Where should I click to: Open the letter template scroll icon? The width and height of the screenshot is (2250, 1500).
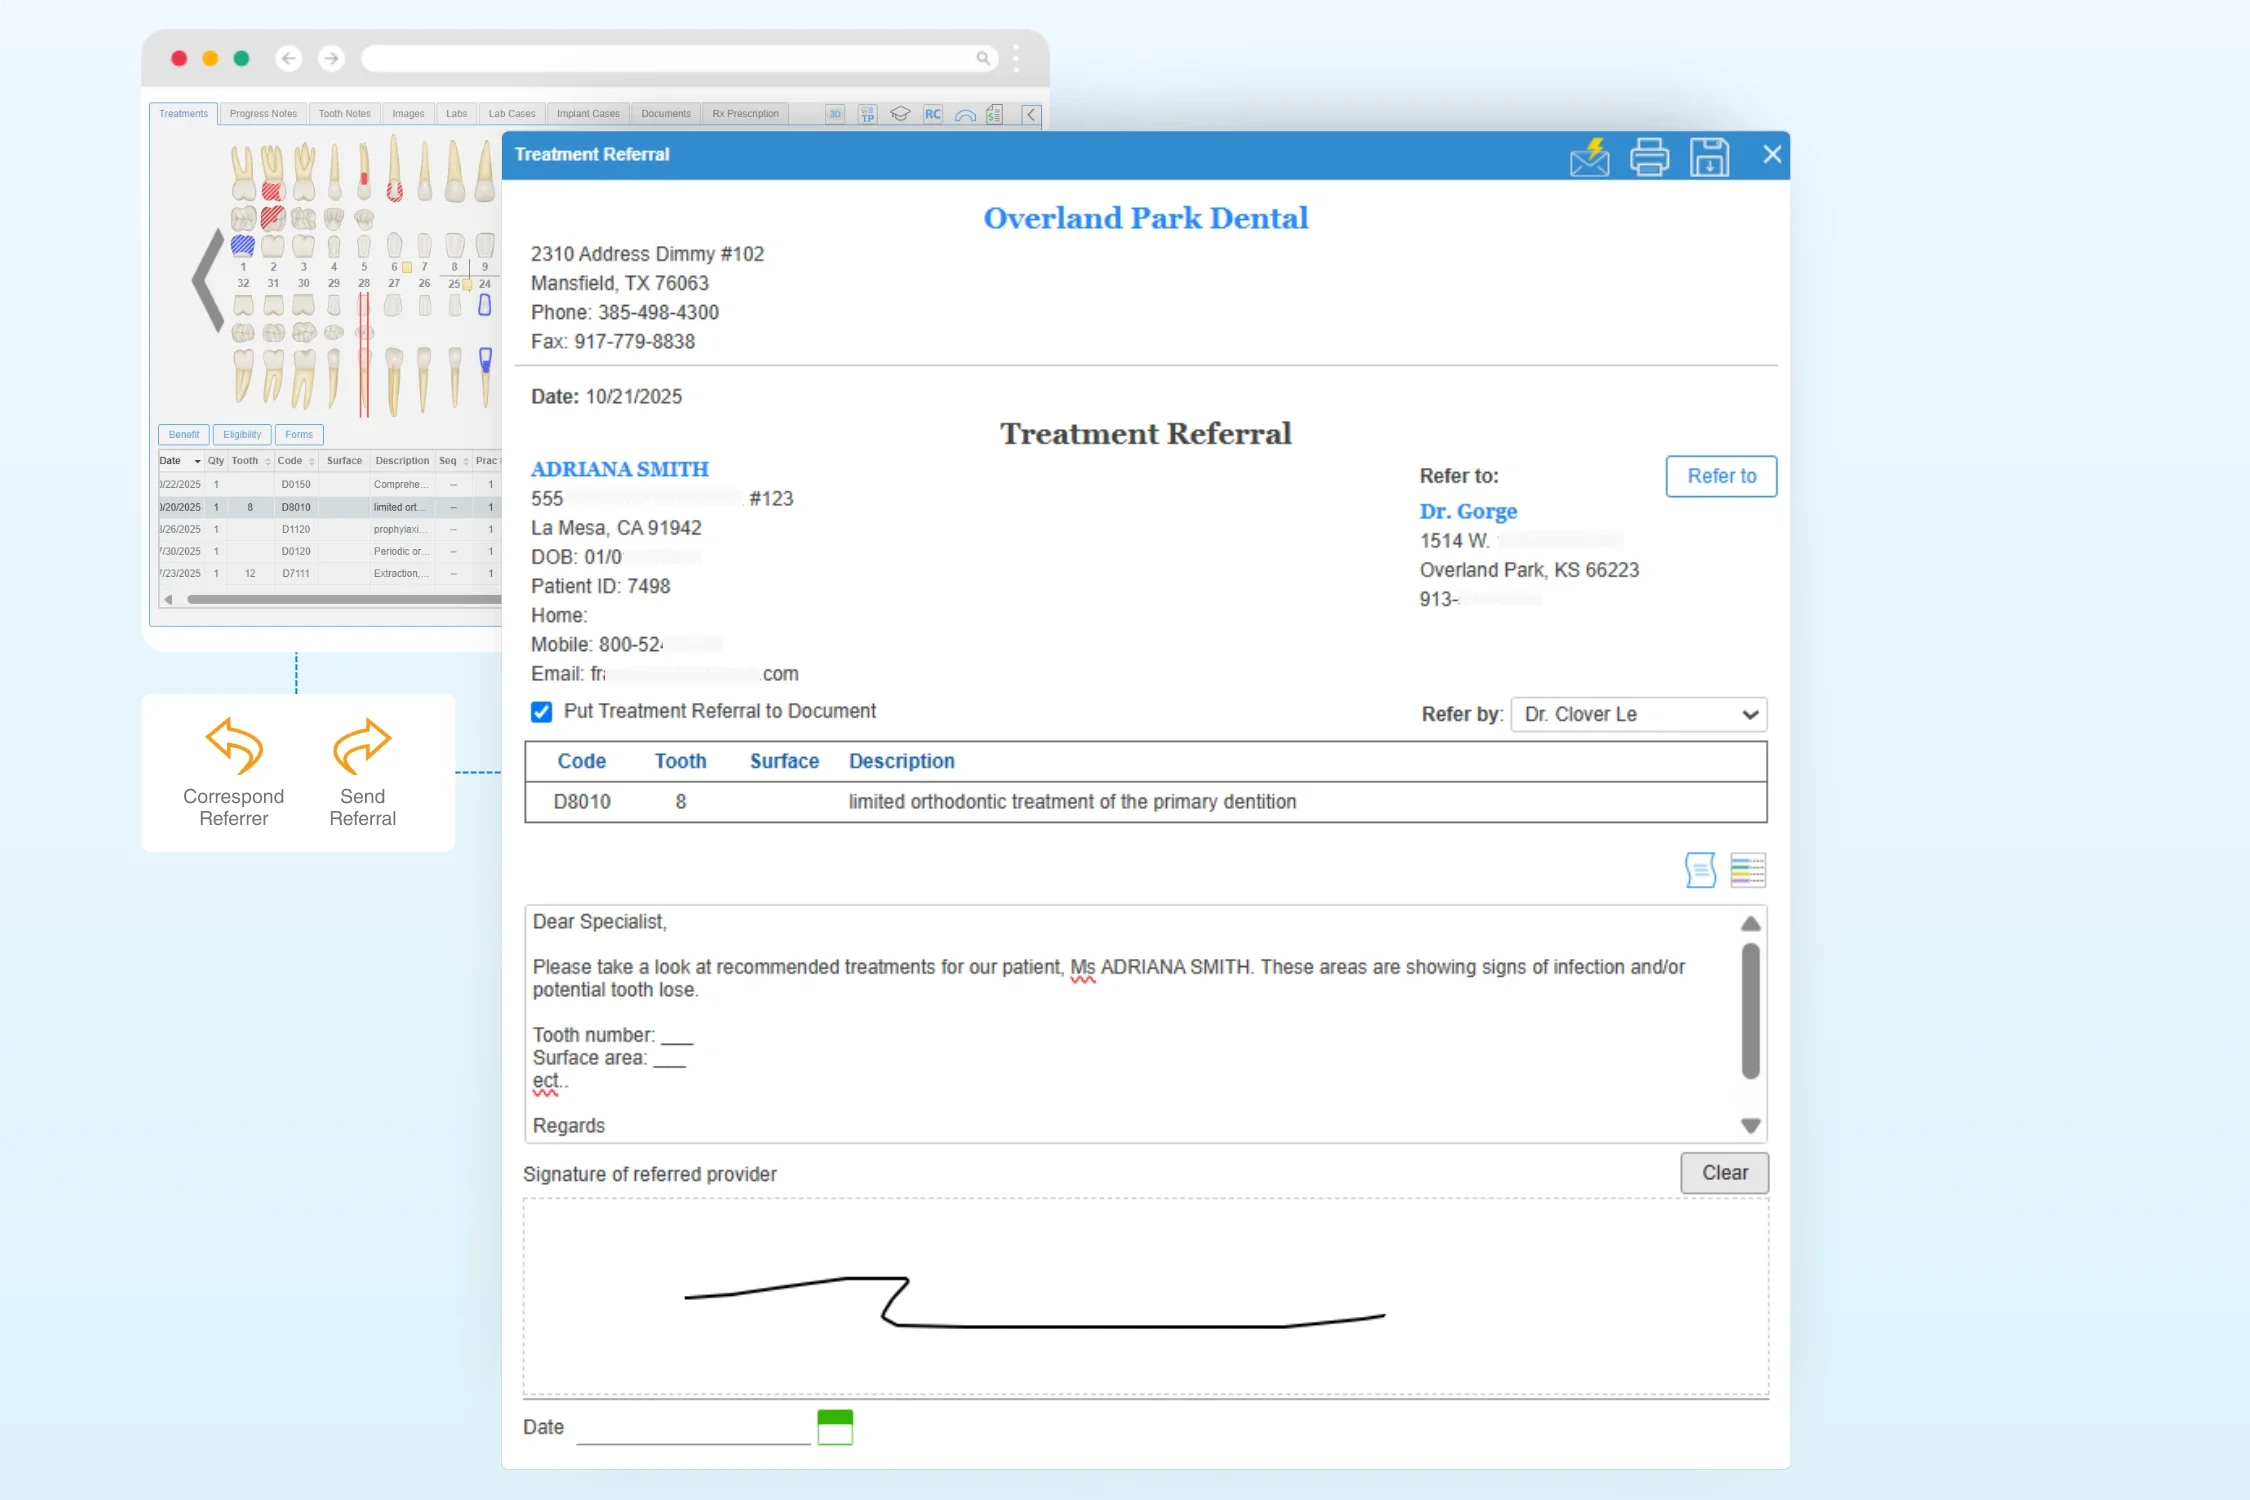(1700, 870)
